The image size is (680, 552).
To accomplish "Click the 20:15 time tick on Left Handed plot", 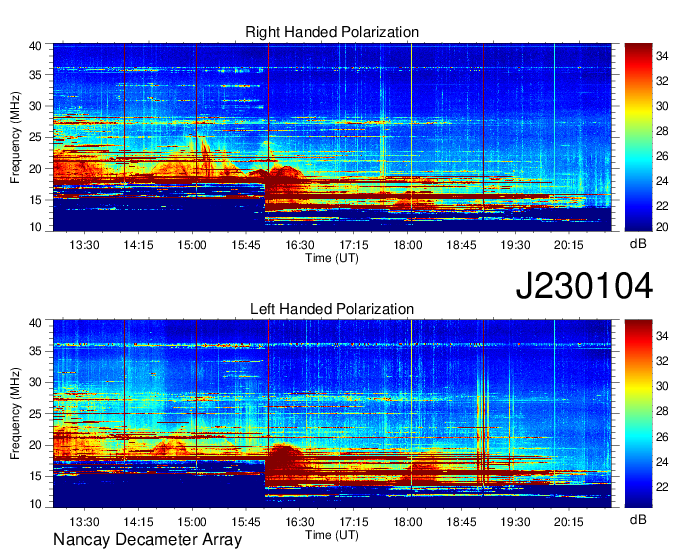I will [x=569, y=522].
